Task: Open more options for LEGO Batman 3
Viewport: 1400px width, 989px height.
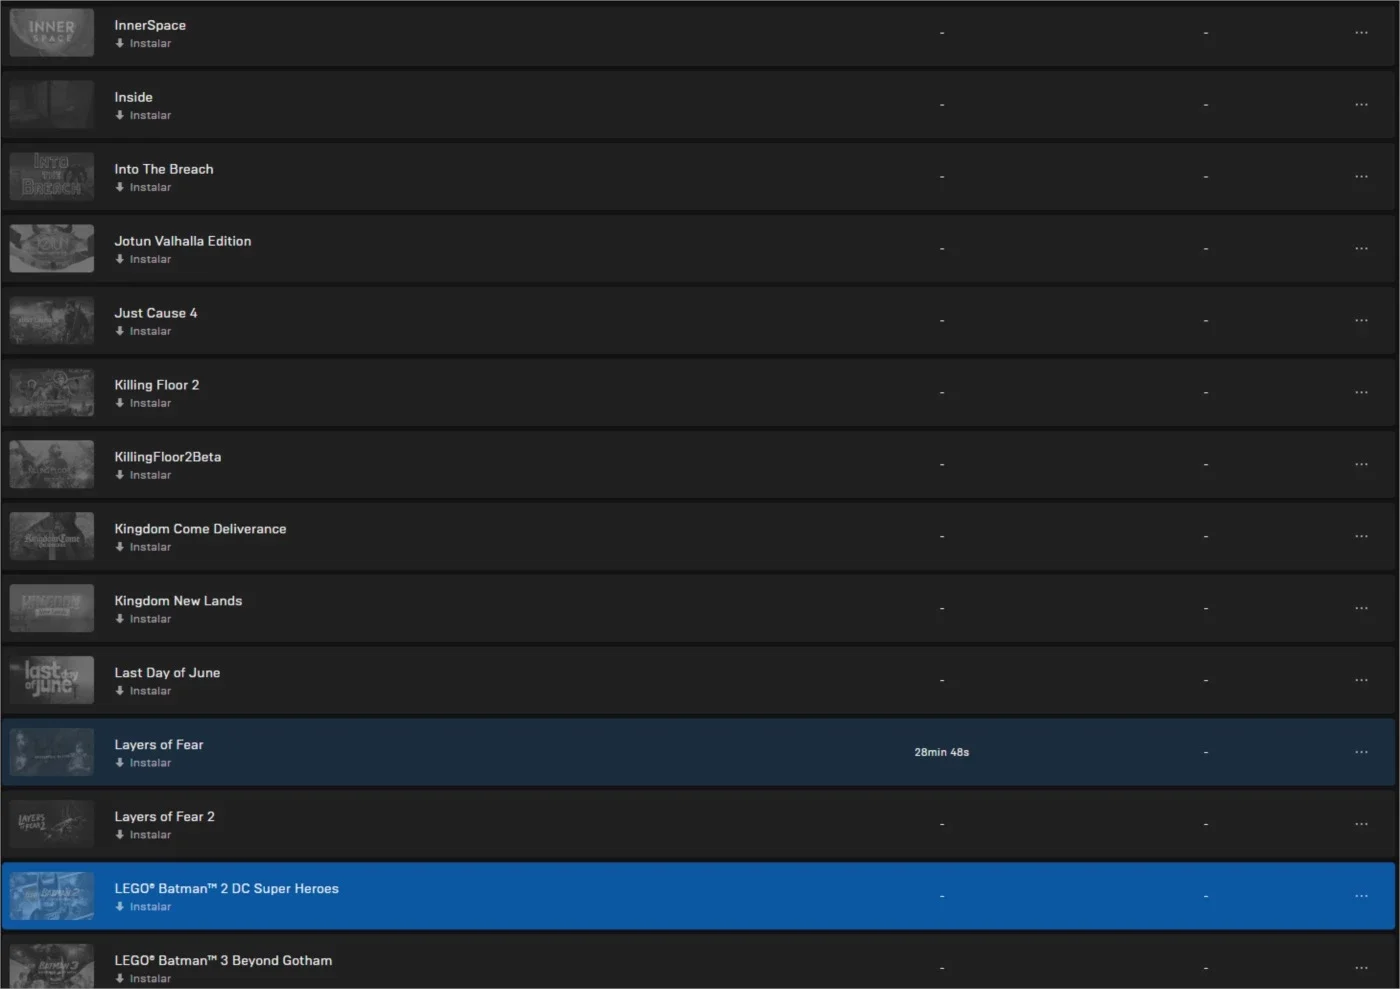Action: [x=1361, y=968]
